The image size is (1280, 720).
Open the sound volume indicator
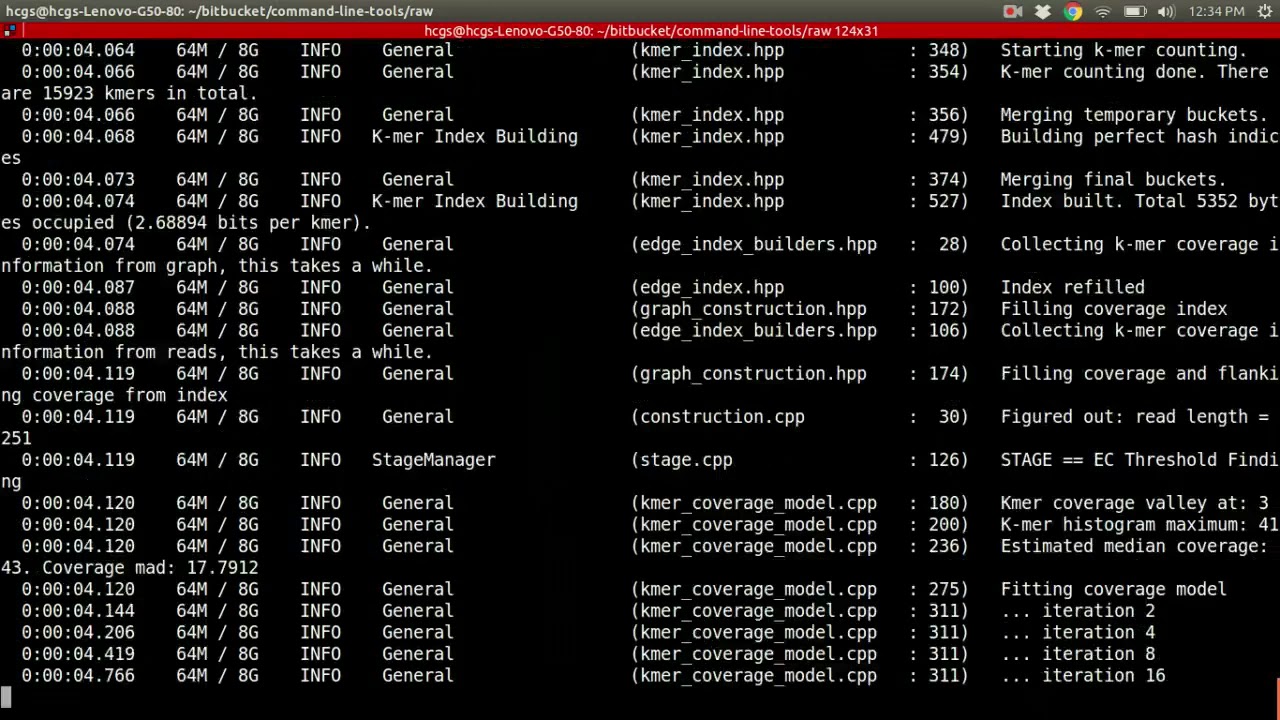1166,11
